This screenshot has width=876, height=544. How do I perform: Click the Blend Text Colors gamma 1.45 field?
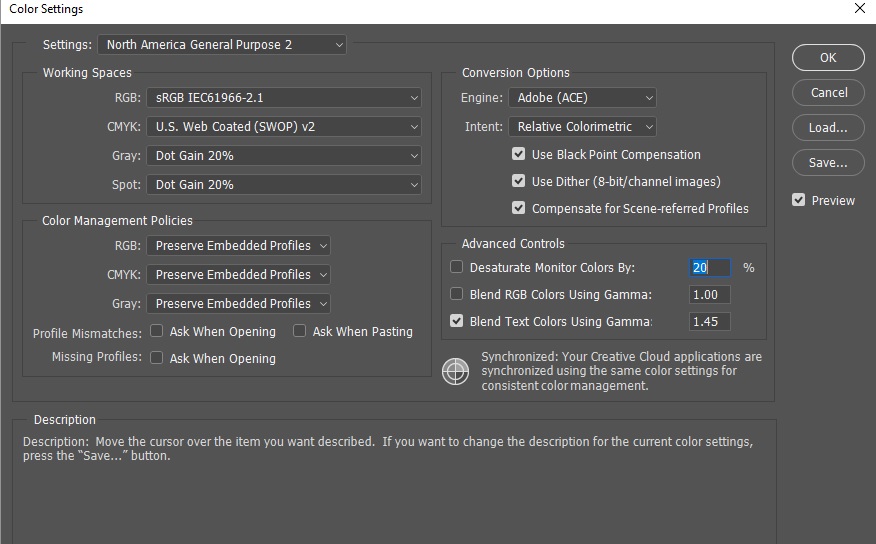click(x=710, y=321)
